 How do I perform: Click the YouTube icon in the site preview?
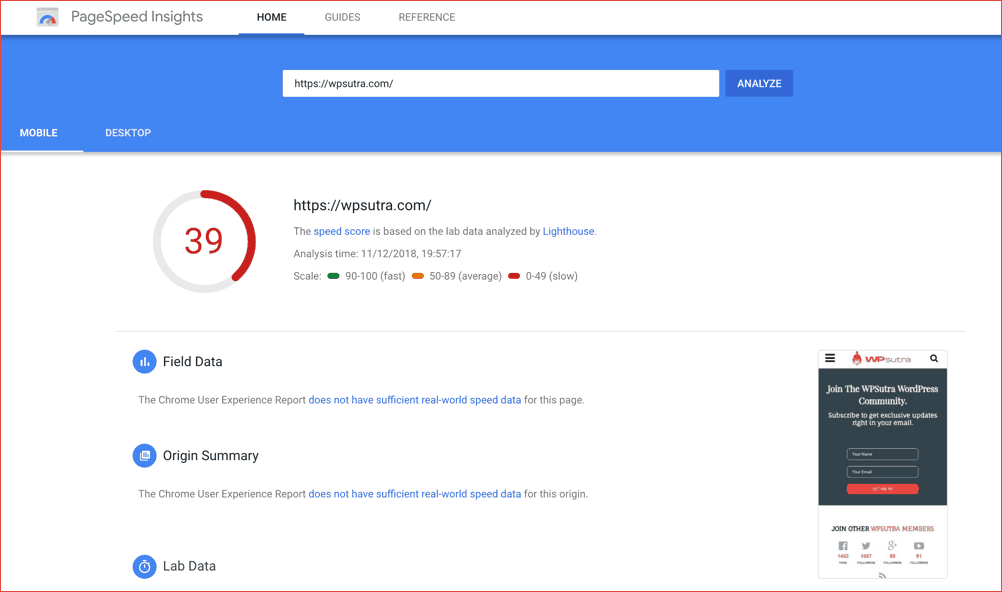pos(918,546)
